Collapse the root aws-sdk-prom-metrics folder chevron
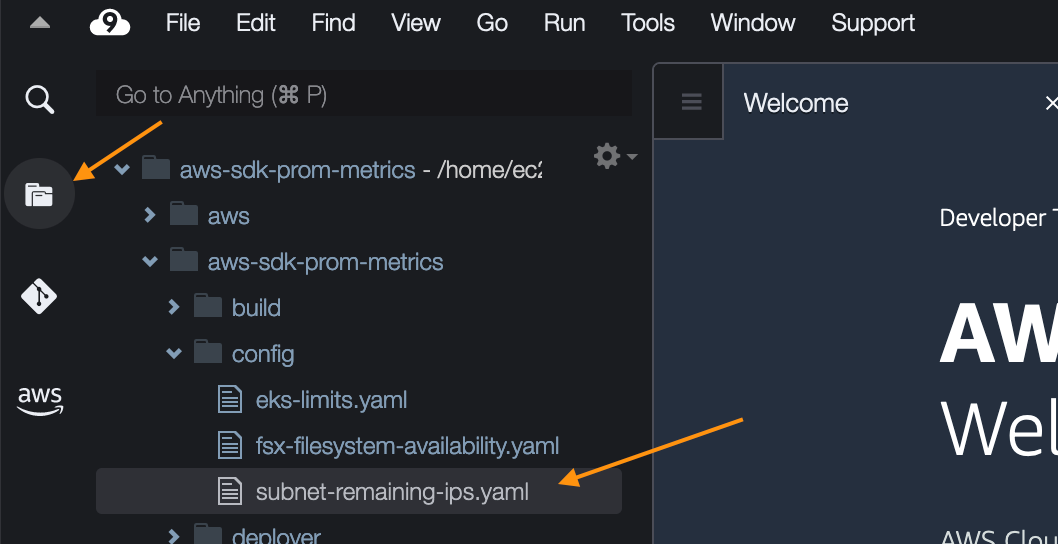 (122, 169)
